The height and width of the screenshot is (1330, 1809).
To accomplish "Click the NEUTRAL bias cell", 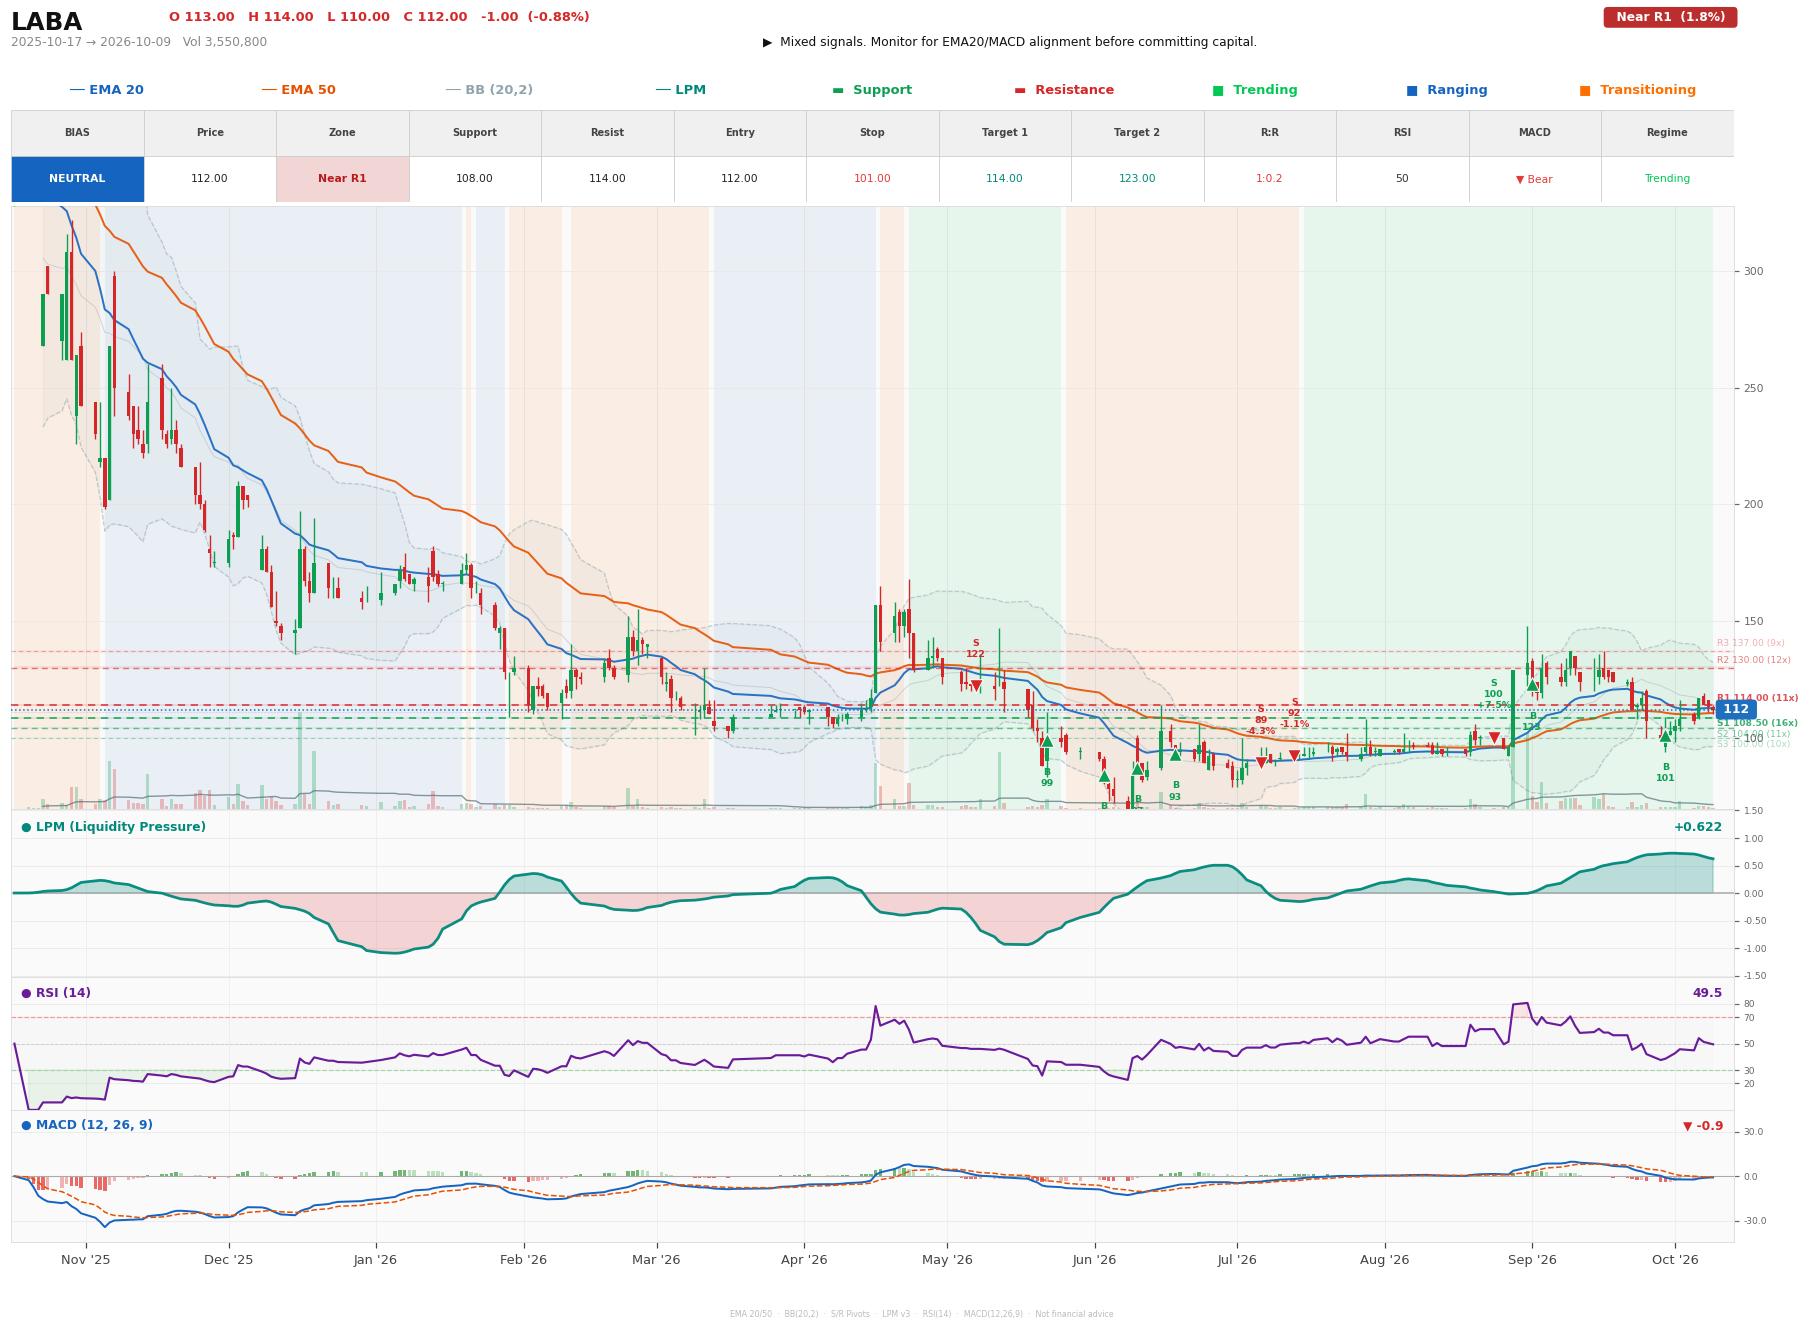I will click(x=77, y=179).
